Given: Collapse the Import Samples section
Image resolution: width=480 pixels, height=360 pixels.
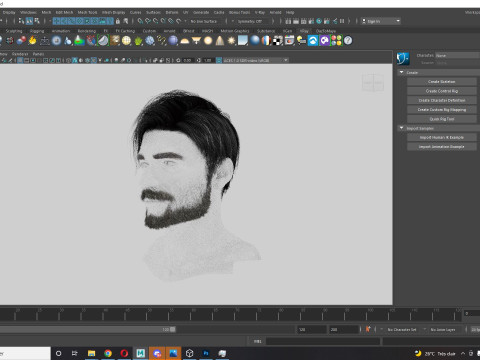Looking at the screenshot, I should tap(402, 128).
